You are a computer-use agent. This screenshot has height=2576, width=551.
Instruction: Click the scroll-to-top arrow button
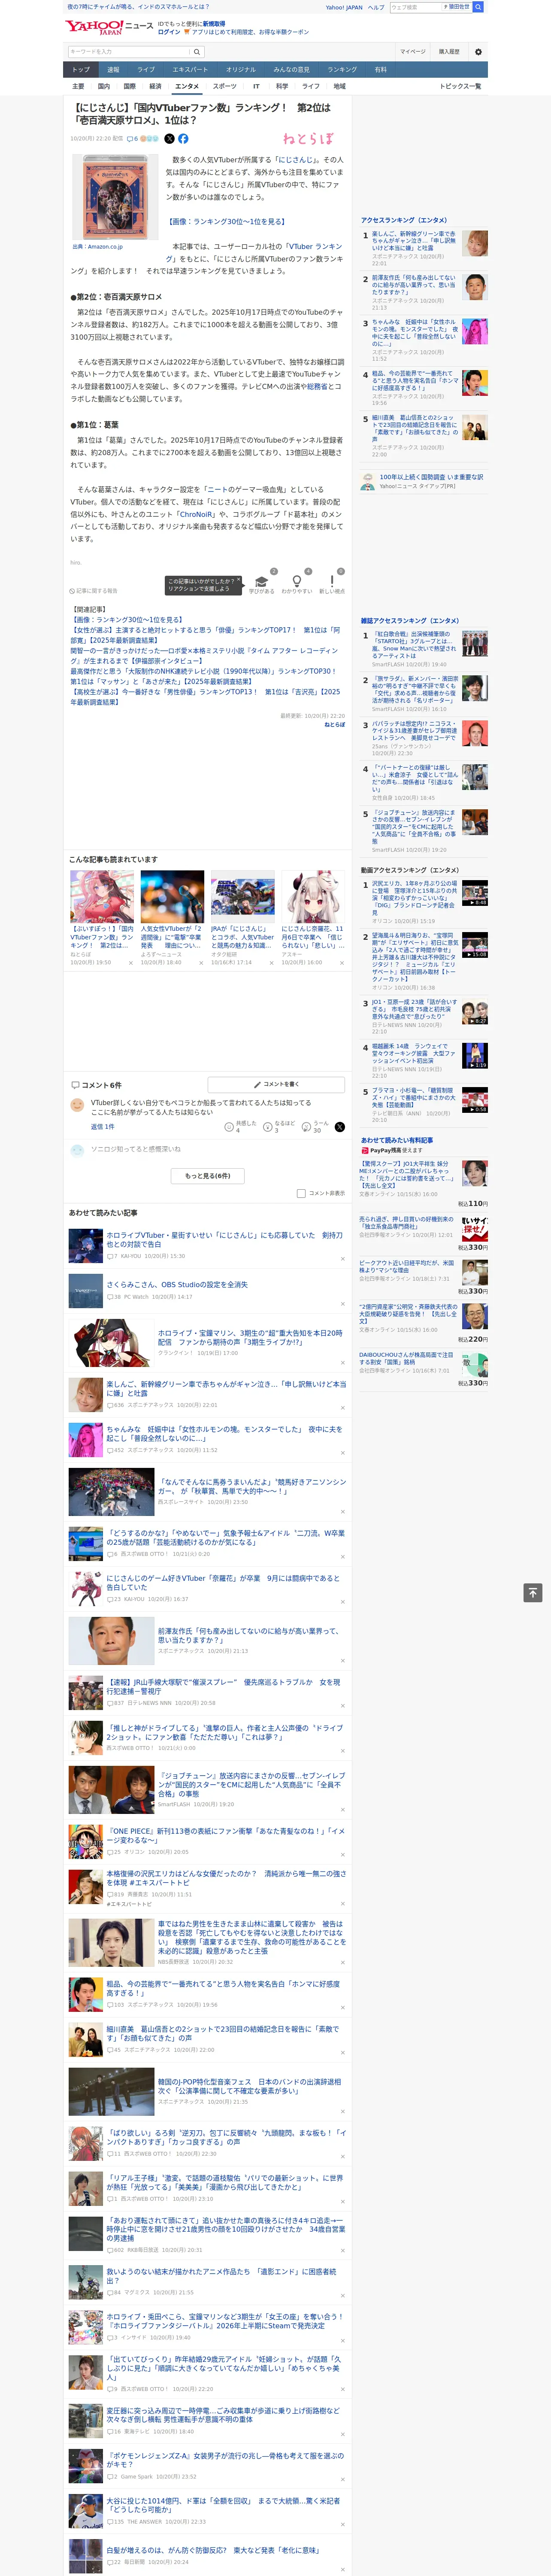(x=533, y=1593)
